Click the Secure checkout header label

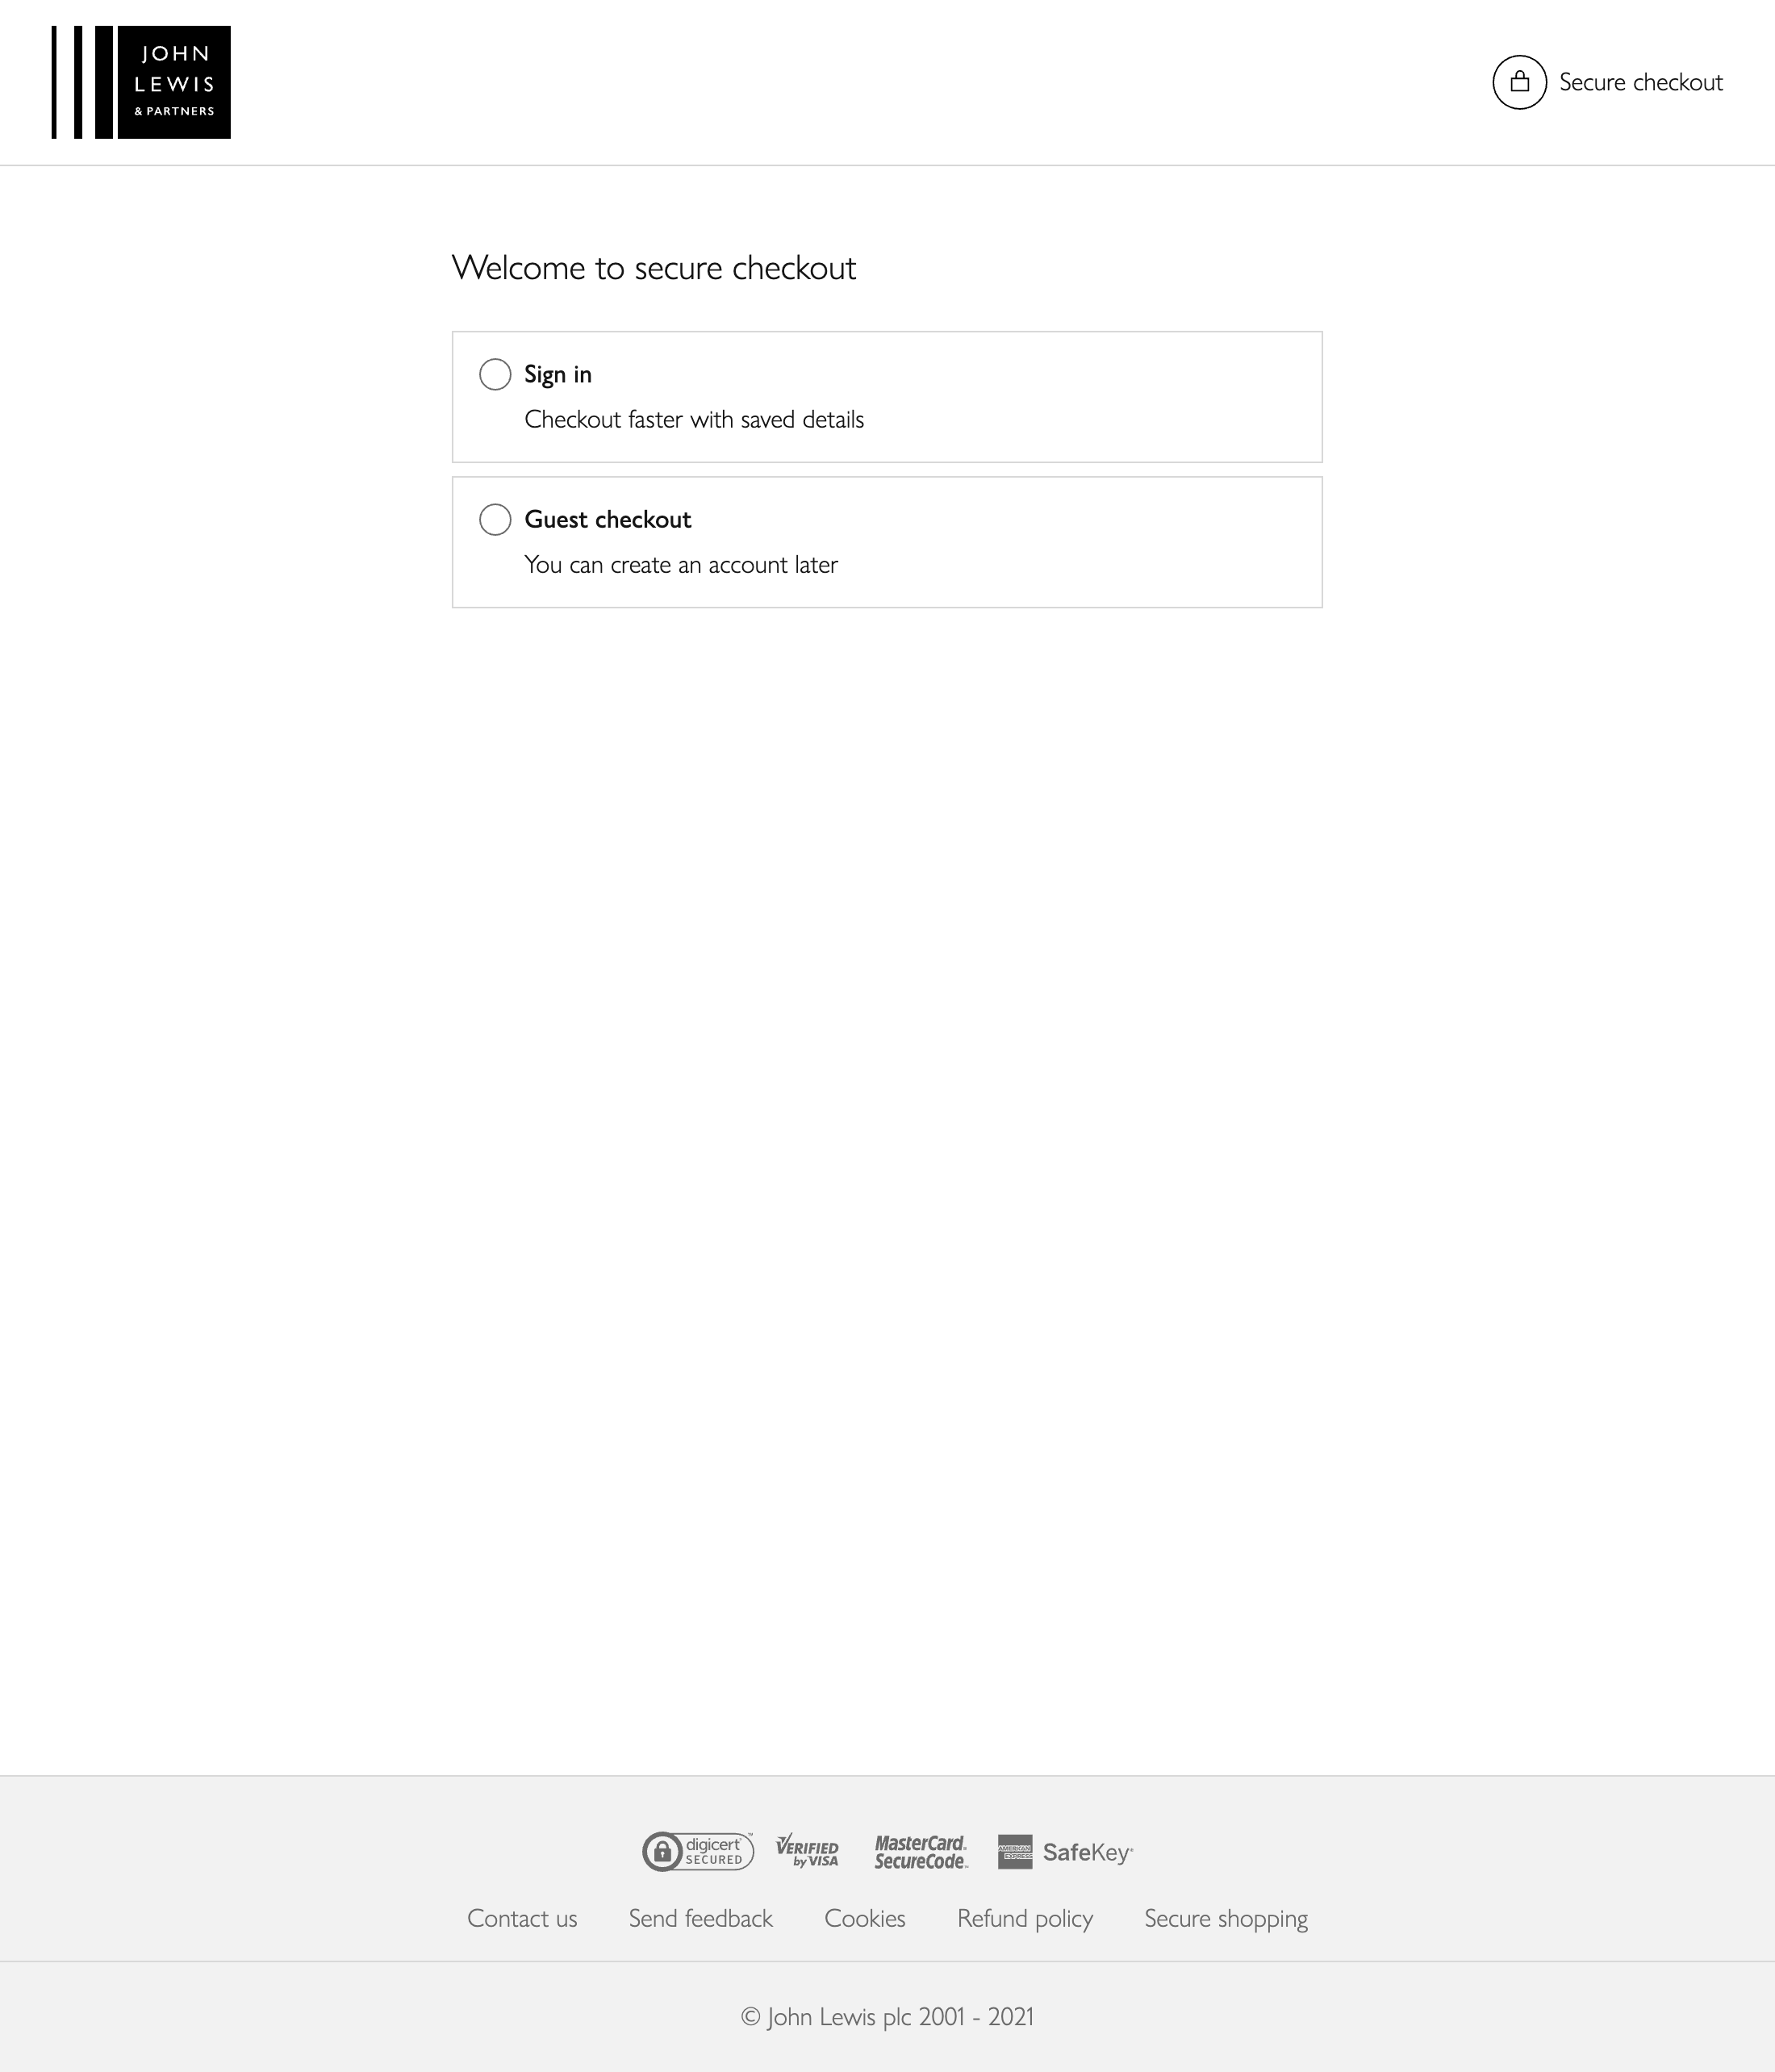(1641, 82)
